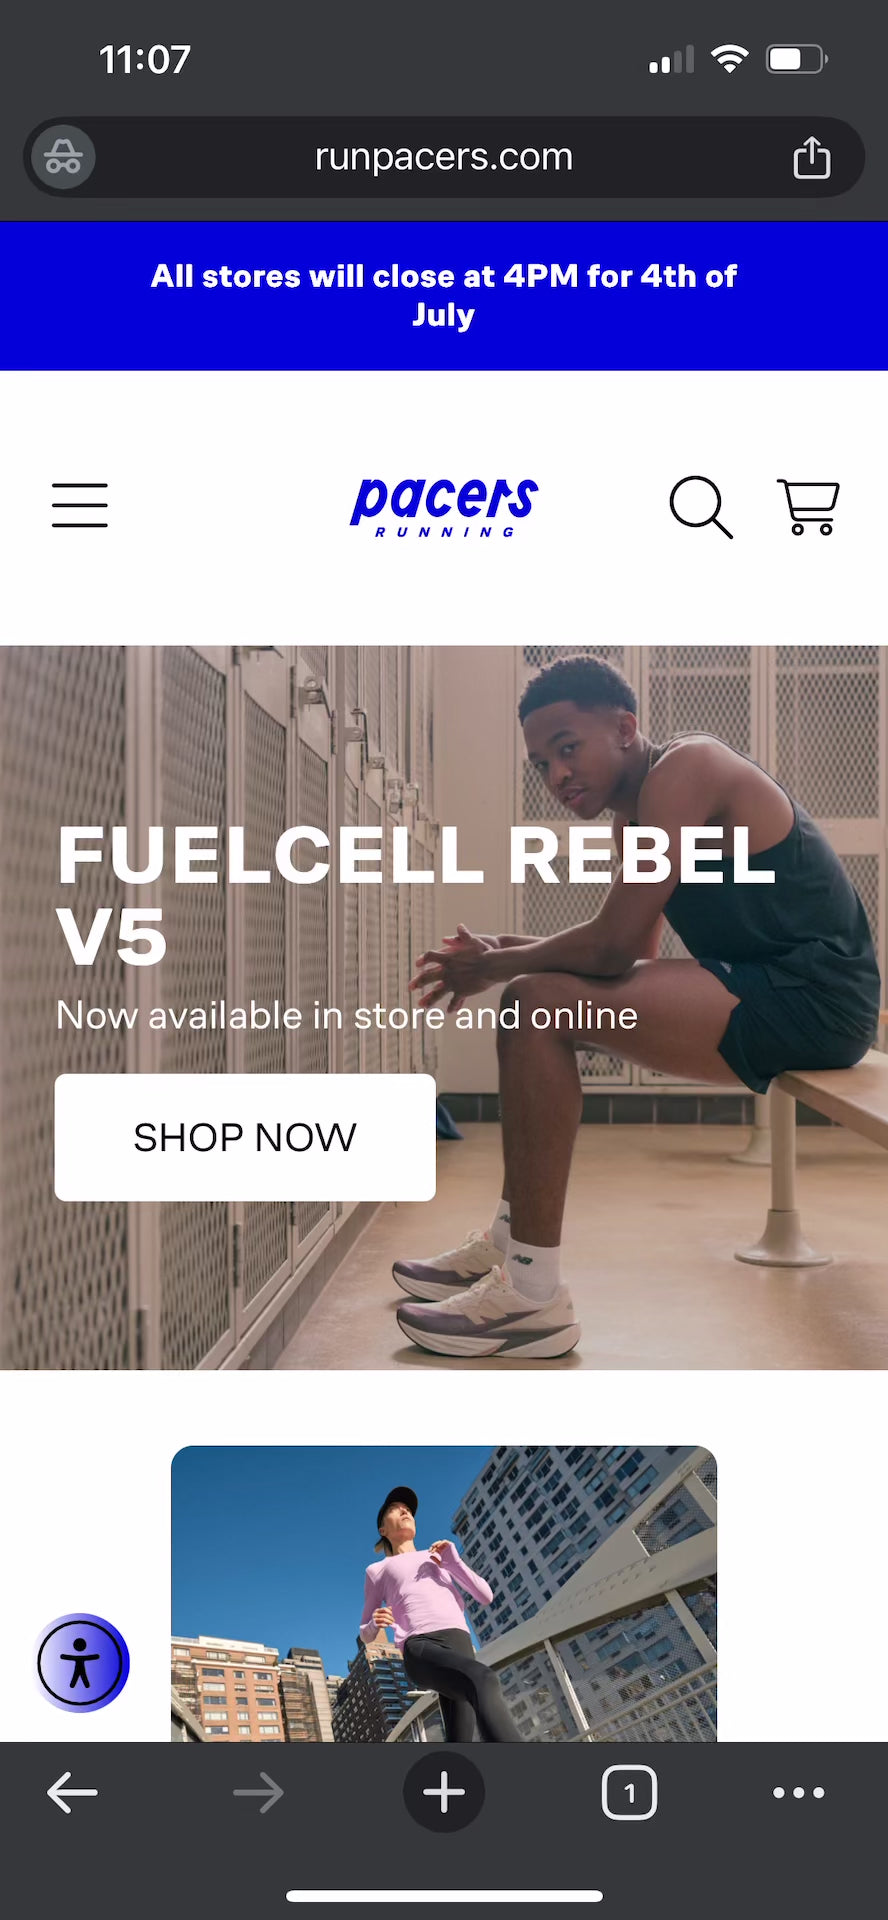
Task: Tap the runpacers.com address field
Action: [444, 157]
